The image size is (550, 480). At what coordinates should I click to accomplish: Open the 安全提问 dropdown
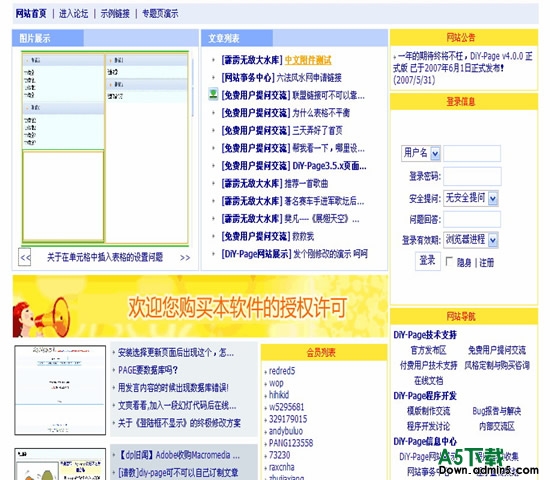pyautogui.click(x=471, y=198)
